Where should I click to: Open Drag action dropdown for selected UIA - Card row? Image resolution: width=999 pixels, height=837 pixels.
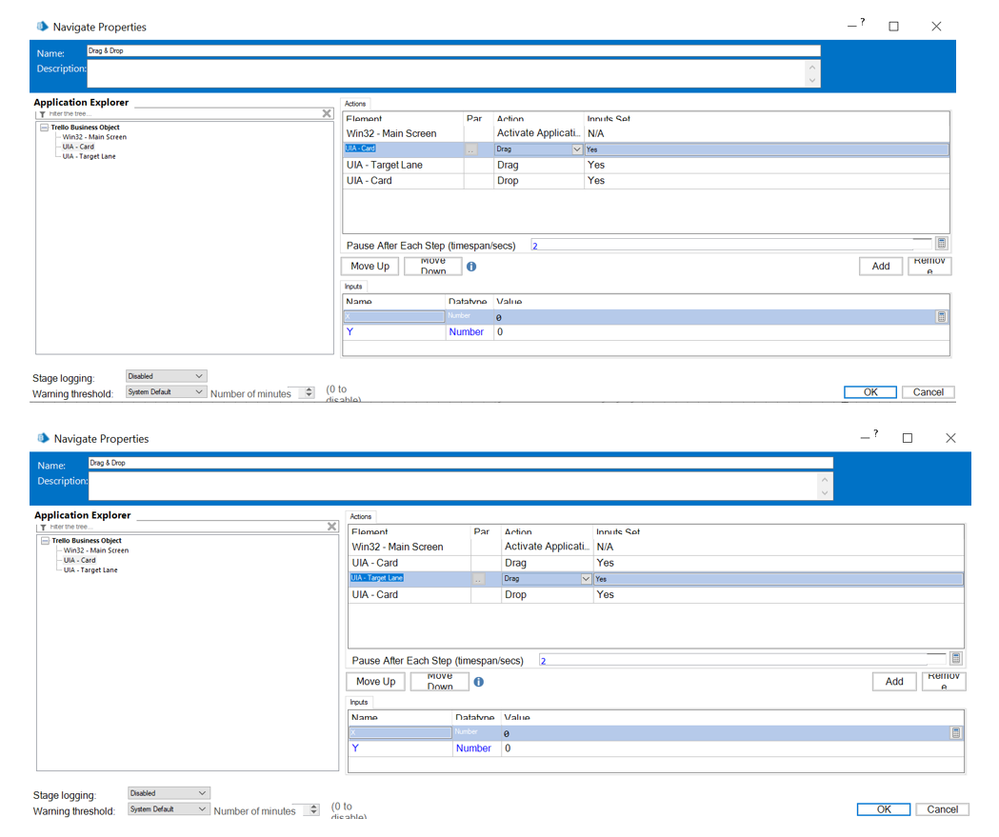point(576,149)
